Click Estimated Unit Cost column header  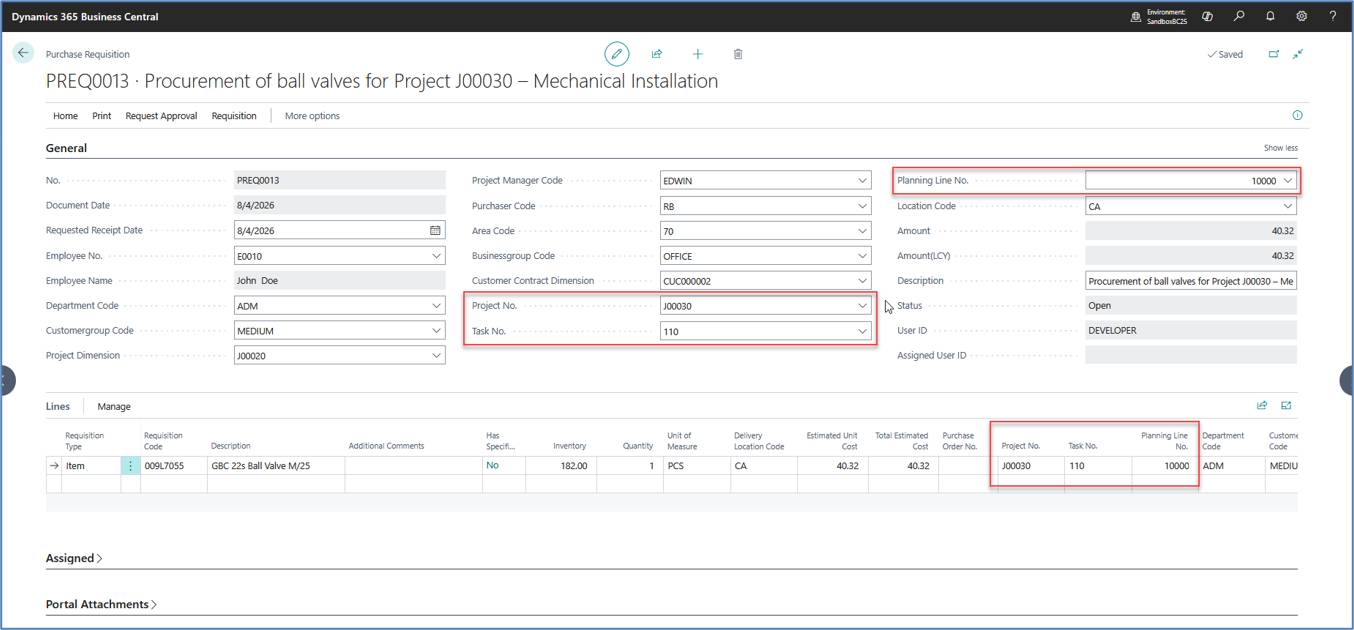[x=832, y=441]
